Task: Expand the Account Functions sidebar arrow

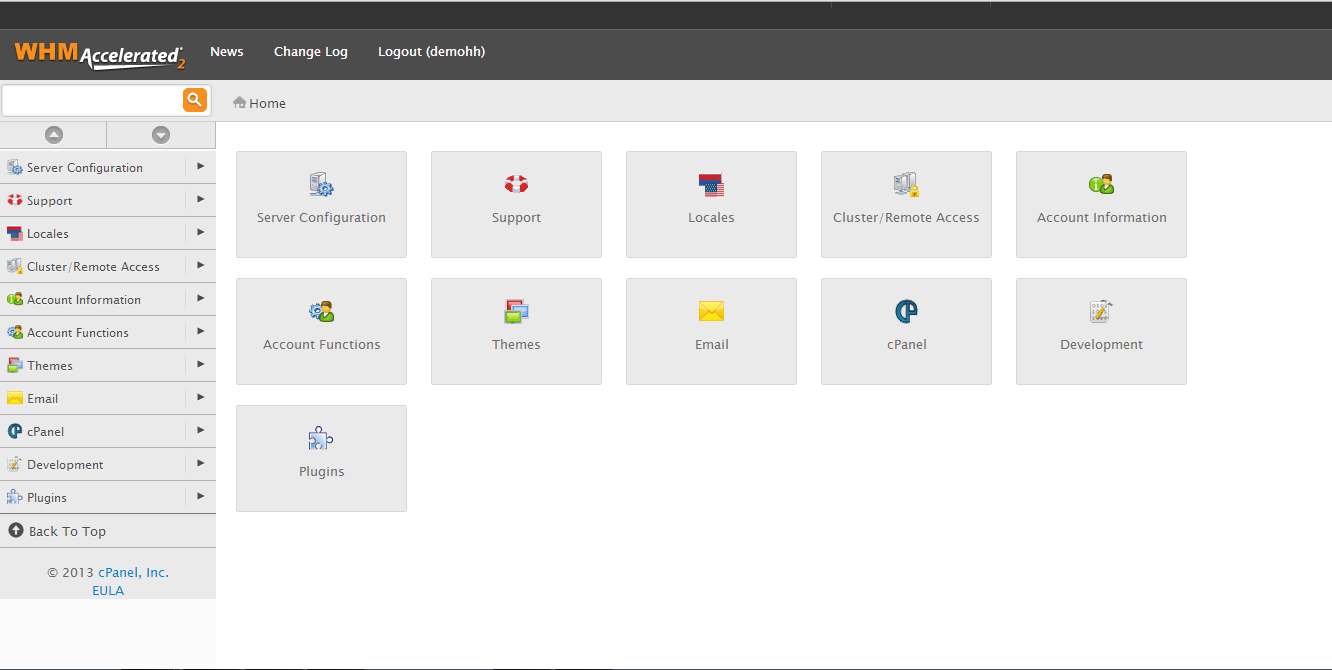Action: (x=200, y=332)
